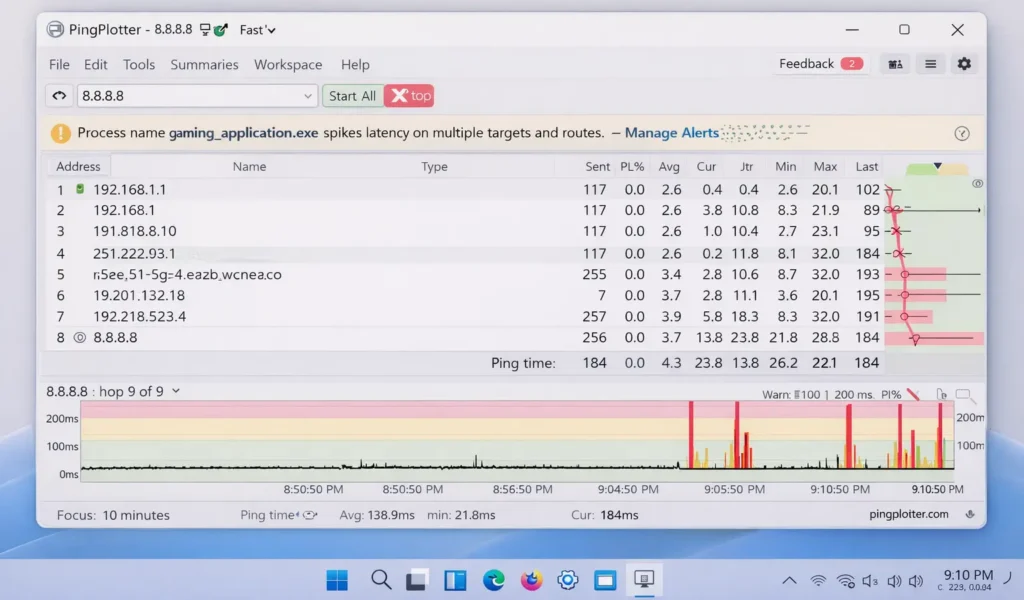Open the Workspace menu
This screenshot has width=1024, height=600.
[288, 65]
